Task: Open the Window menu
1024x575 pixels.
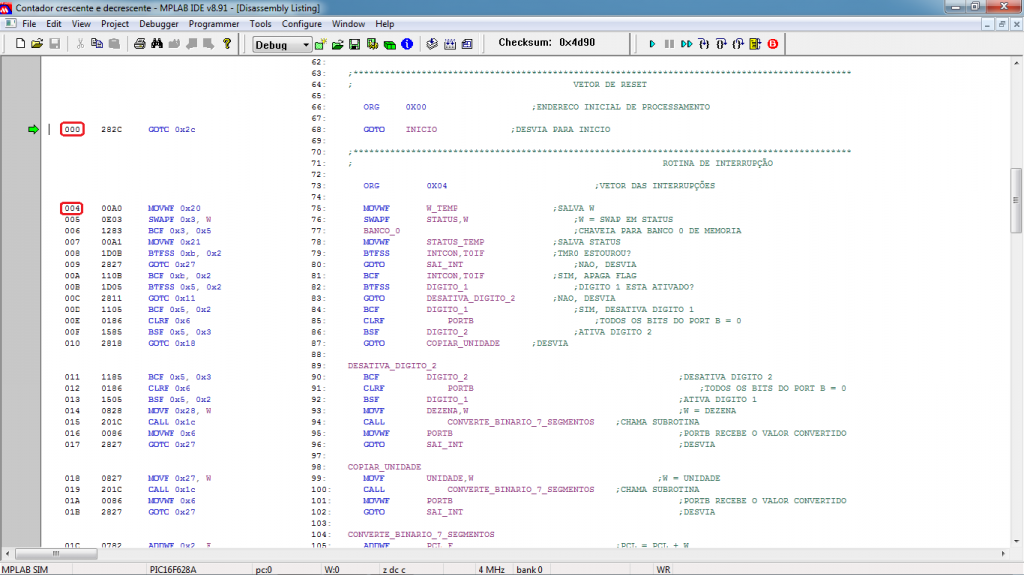Action: pos(348,24)
